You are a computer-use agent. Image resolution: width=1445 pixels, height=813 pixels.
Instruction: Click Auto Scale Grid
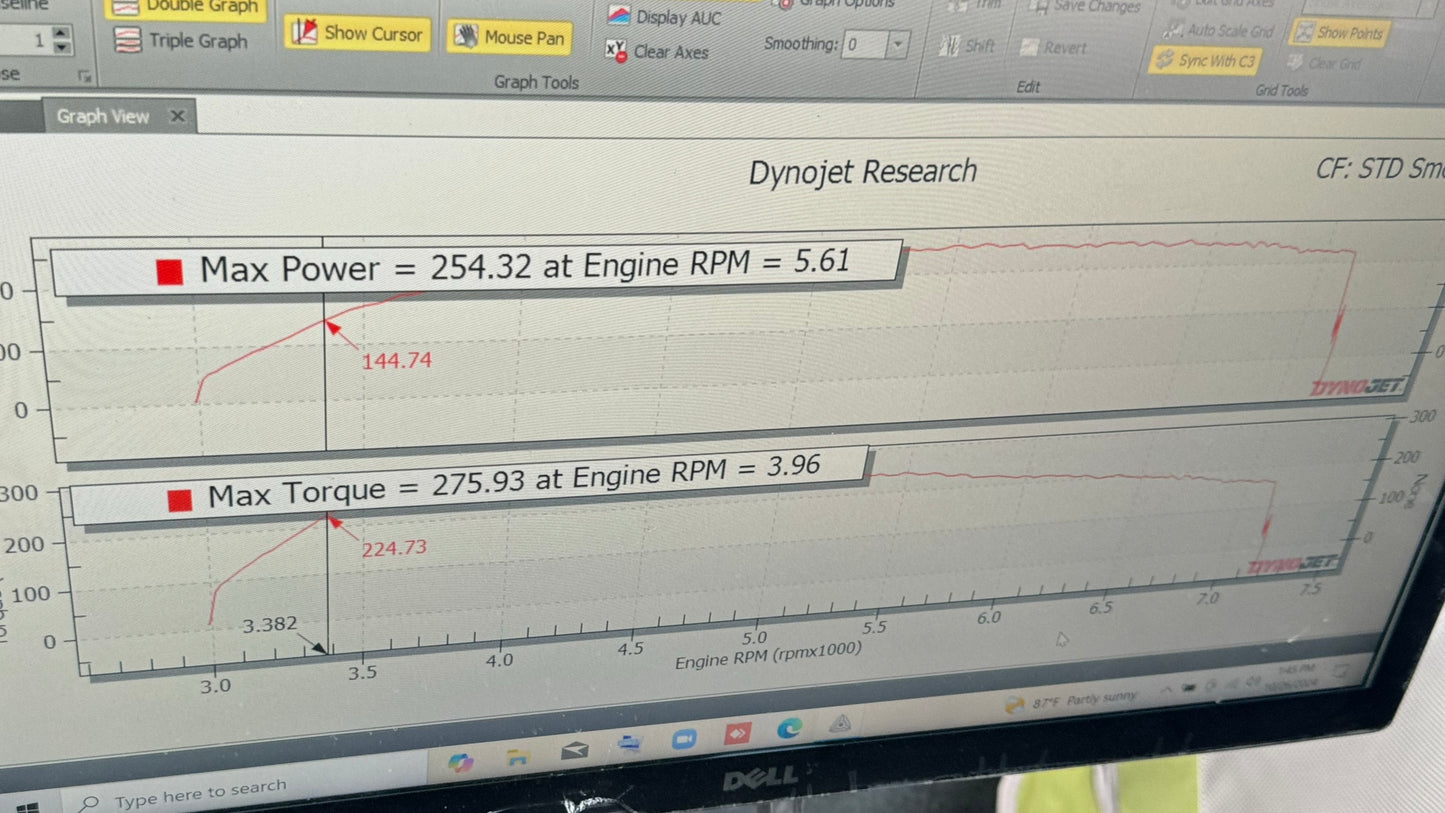click(x=1218, y=31)
